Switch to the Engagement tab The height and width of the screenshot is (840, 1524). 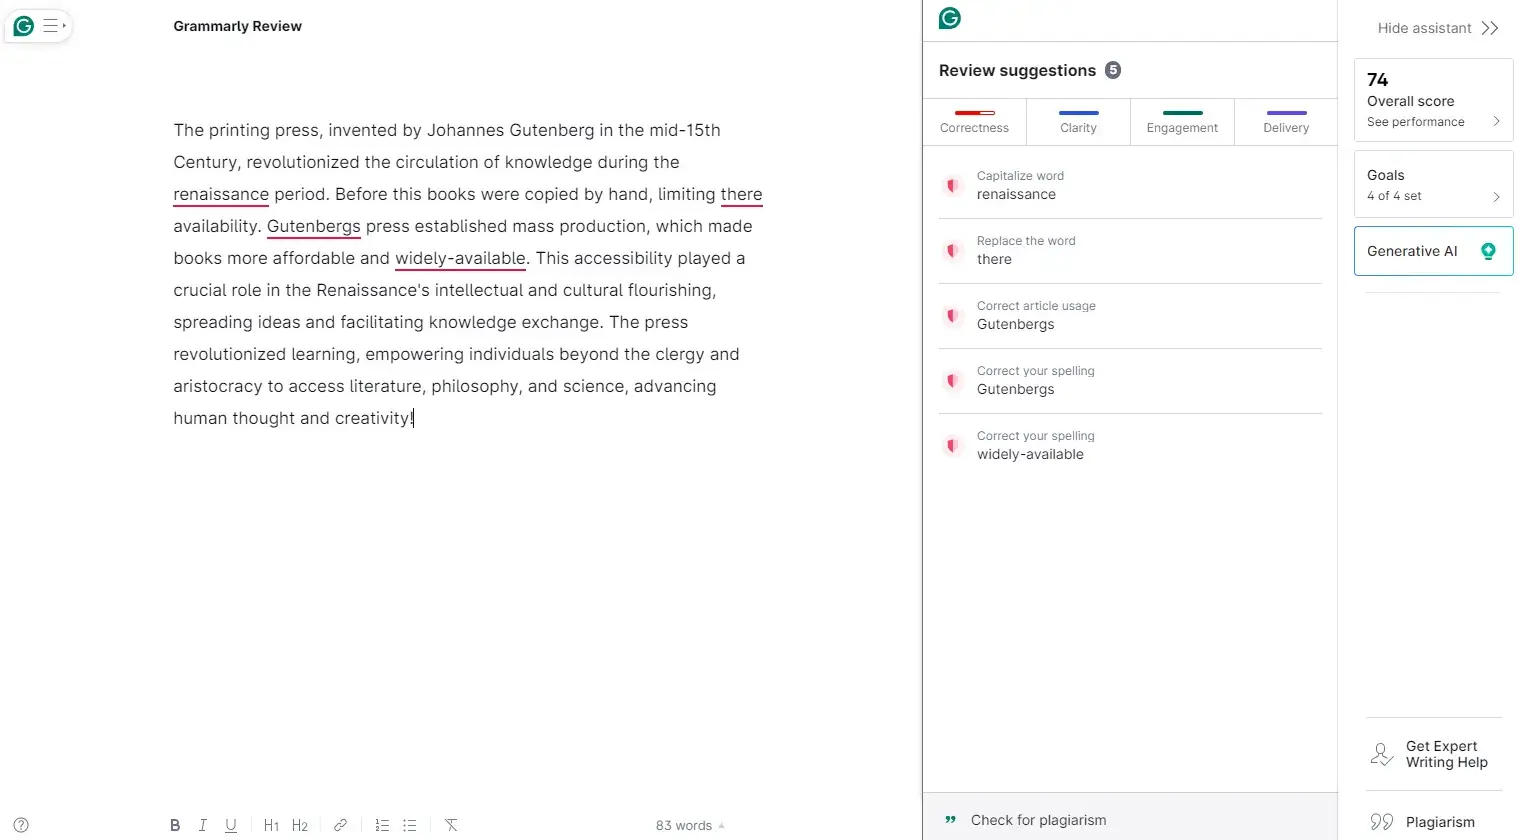pos(1182,122)
